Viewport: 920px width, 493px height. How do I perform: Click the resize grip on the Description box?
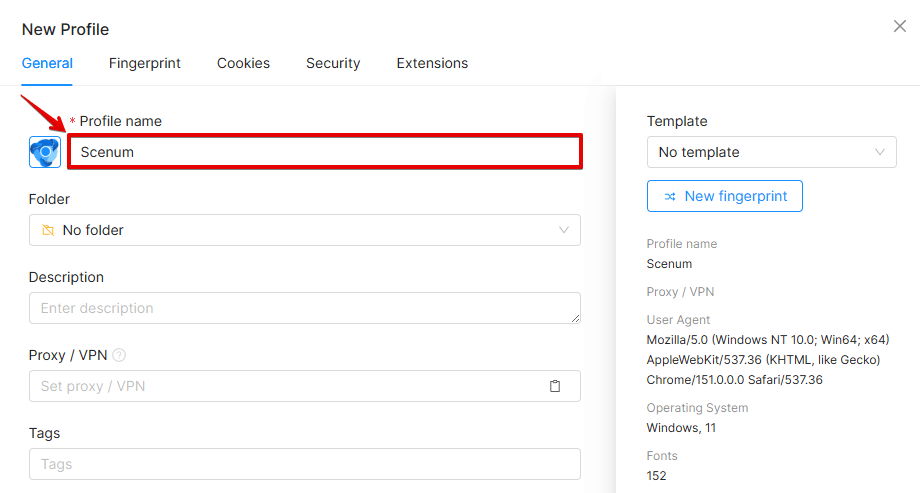575,318
